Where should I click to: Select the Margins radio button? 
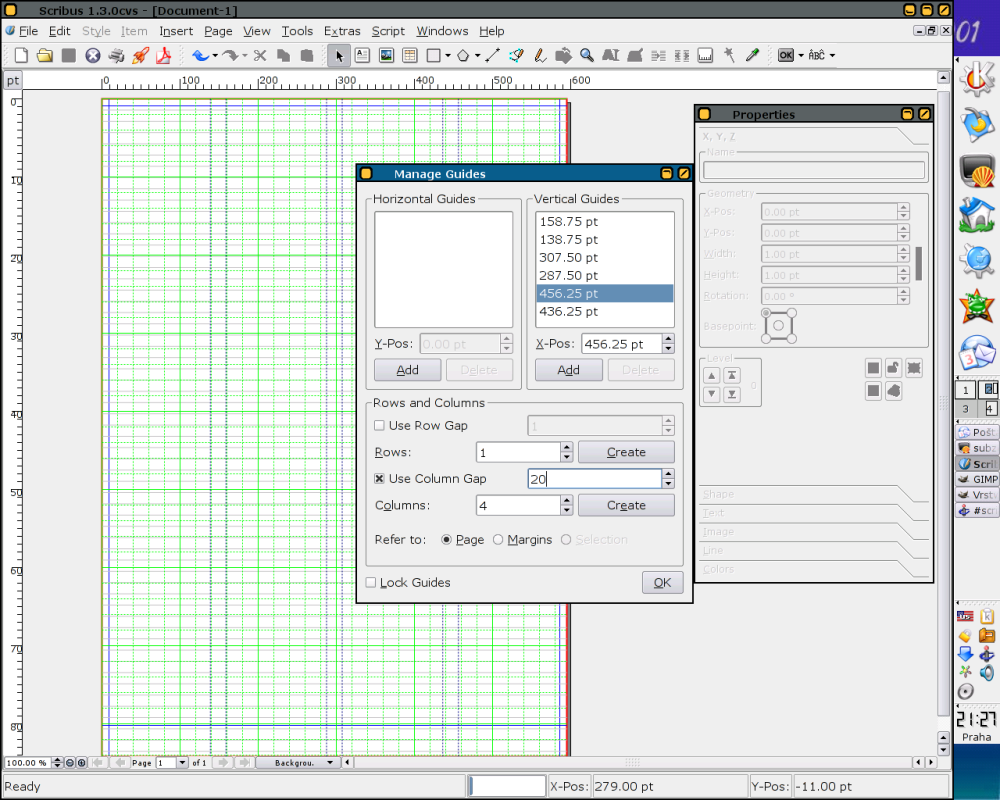498,540
